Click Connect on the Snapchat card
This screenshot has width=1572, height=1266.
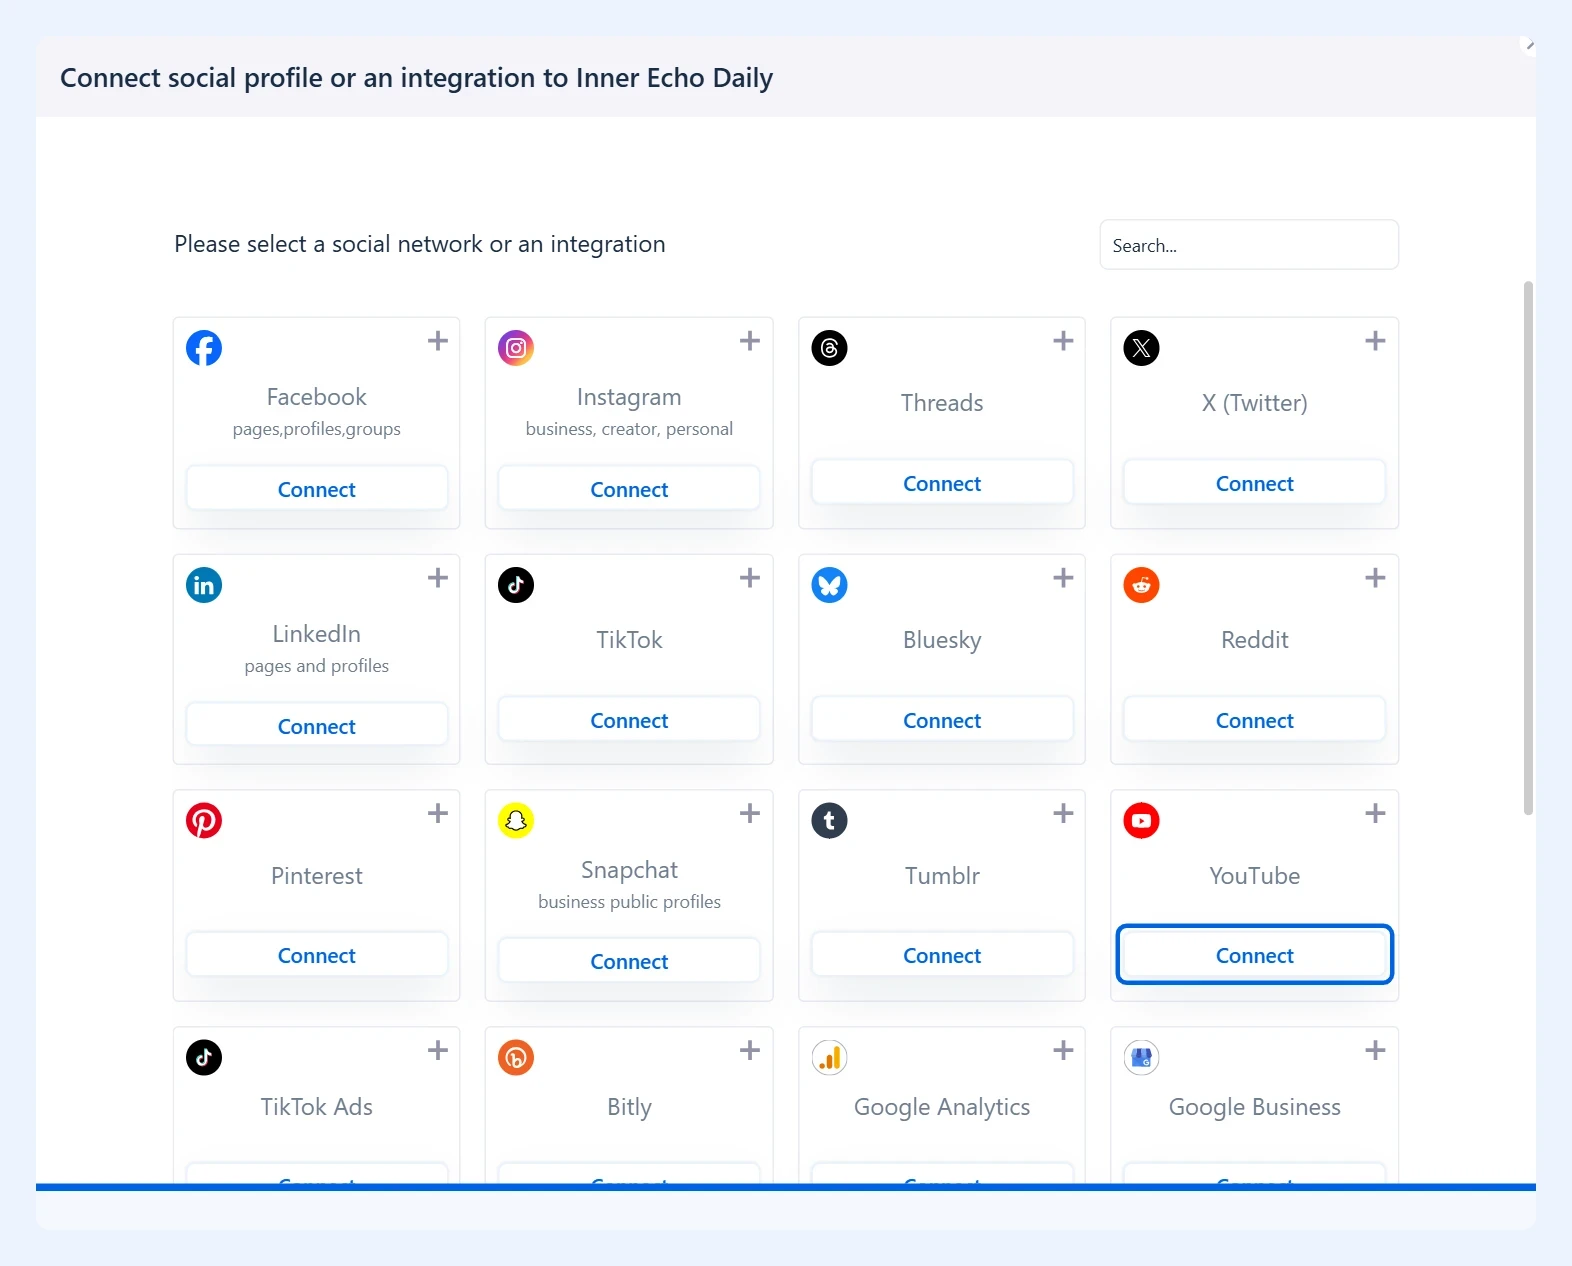click(629, 961)
